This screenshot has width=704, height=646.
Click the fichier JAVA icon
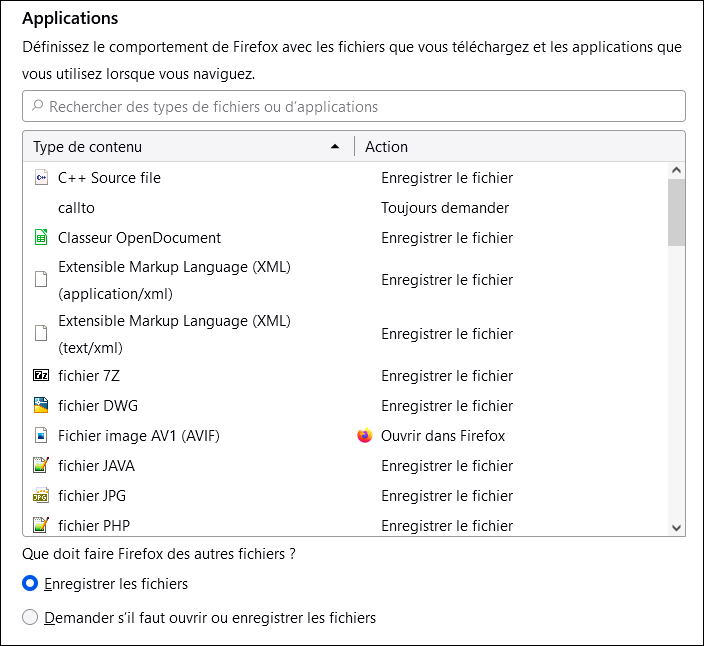point(41,466)
